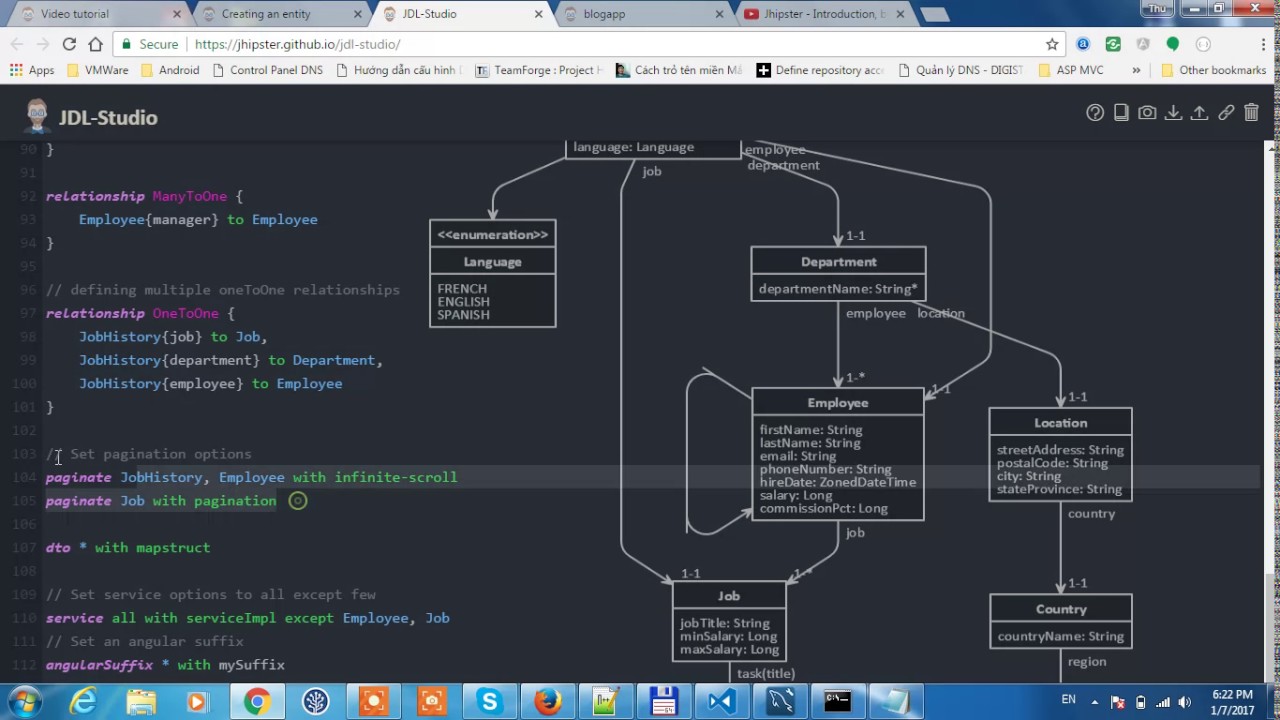Select the Department entity box in diagram
Viewport: 1280px width, 720px height.
pyautogui.click(x=838, y=274)
